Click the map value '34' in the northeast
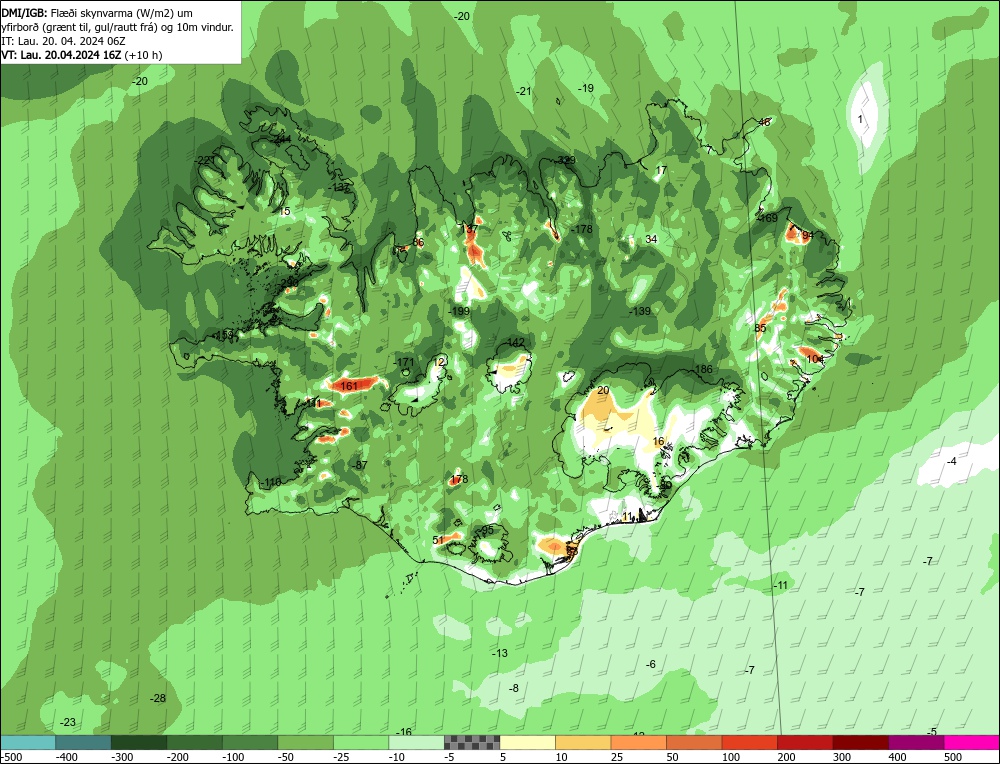 coord(651,239)
